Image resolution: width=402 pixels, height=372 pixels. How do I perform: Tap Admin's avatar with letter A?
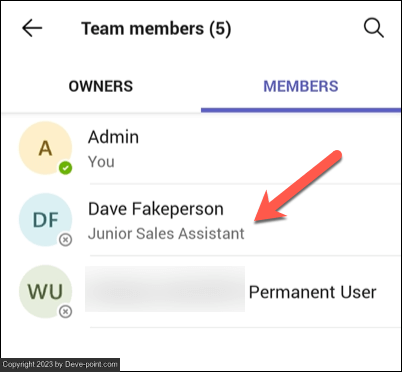pos(45,148)
